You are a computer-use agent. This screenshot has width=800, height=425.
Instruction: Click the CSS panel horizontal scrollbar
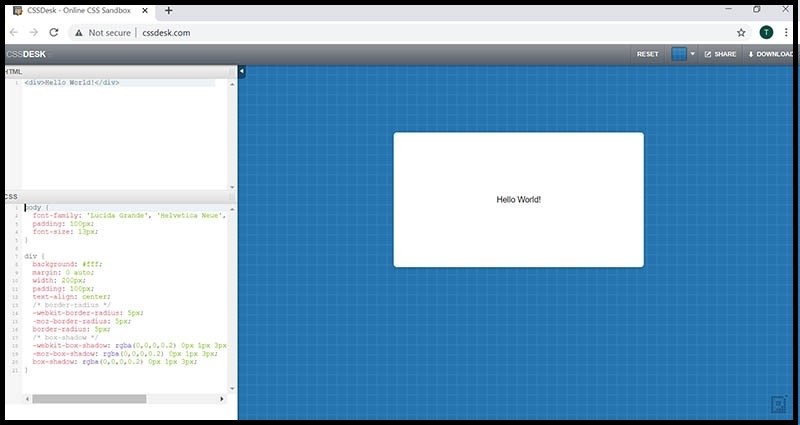(x=90, y=399)
